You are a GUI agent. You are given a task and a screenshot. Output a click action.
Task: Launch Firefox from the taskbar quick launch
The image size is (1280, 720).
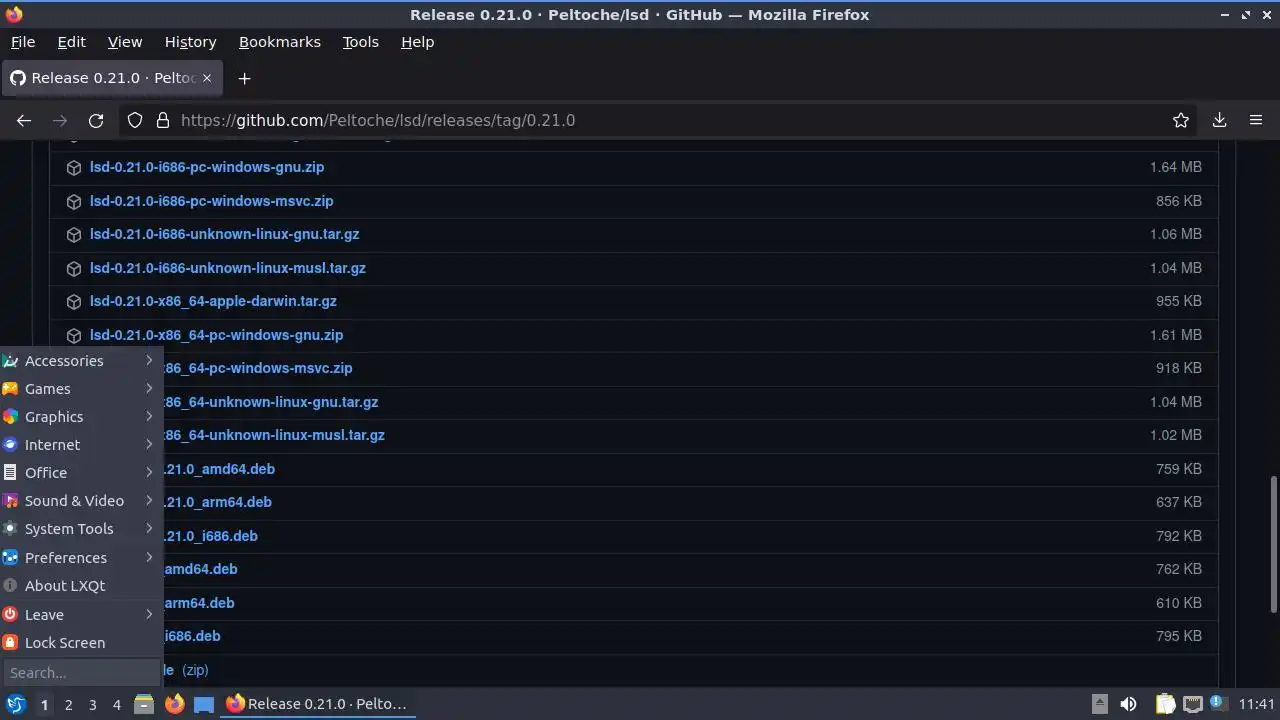click(174, 704)
